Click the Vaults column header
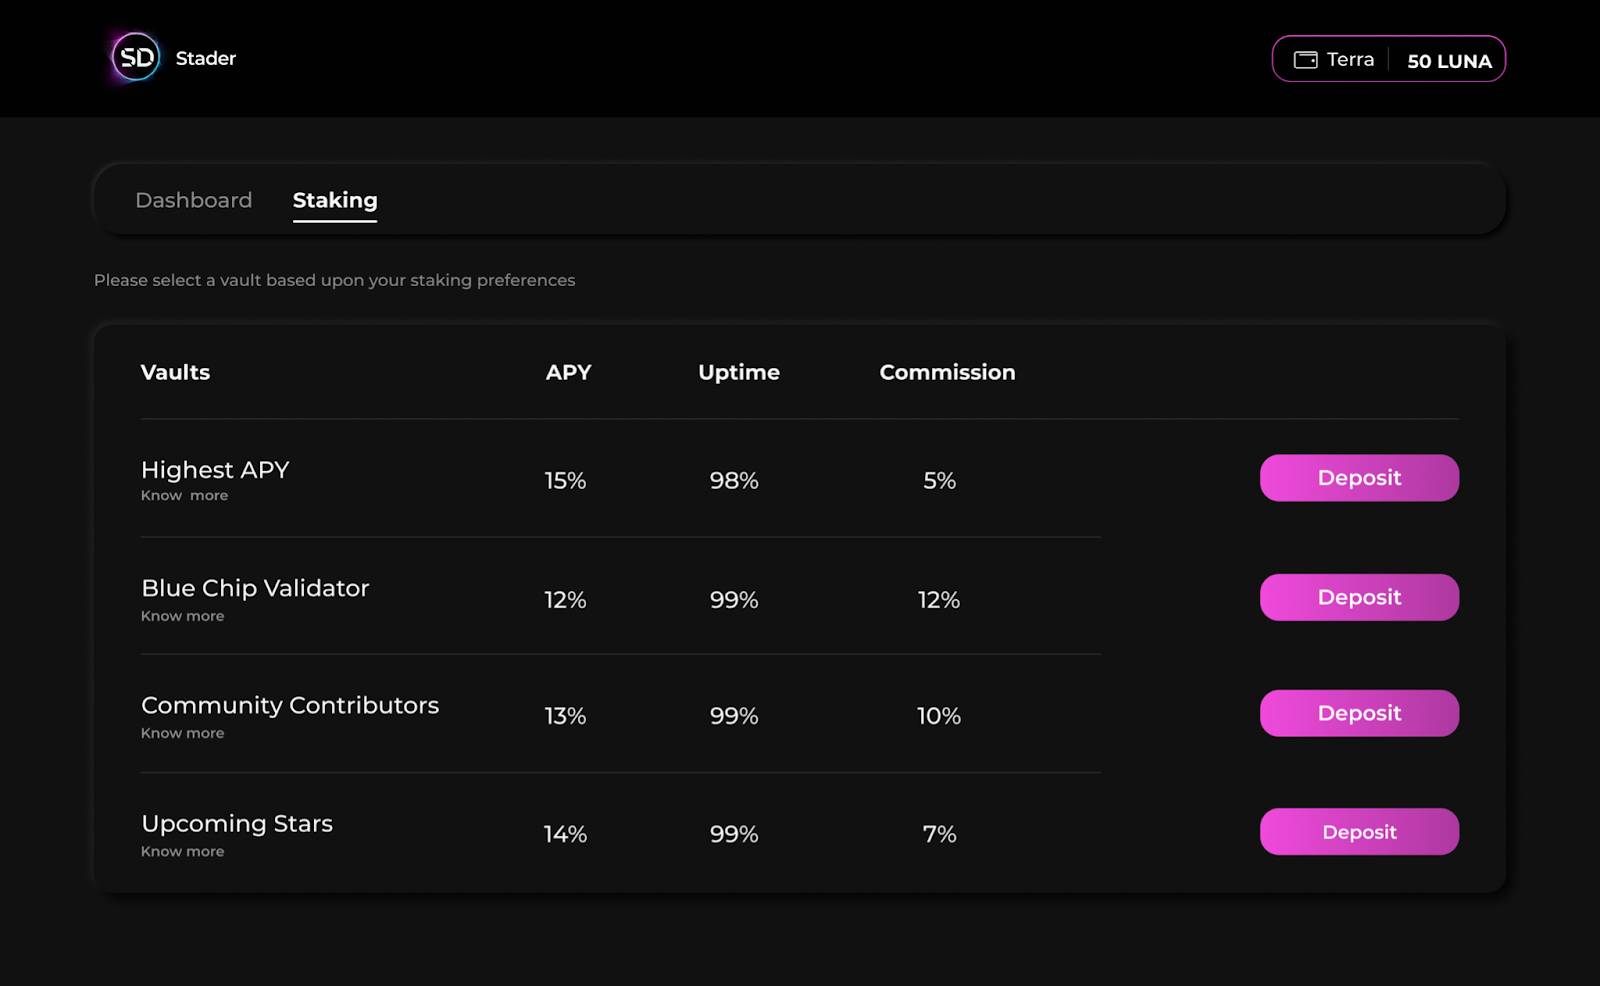This screenshot has height=986, width=1600. tap(175, 372)
